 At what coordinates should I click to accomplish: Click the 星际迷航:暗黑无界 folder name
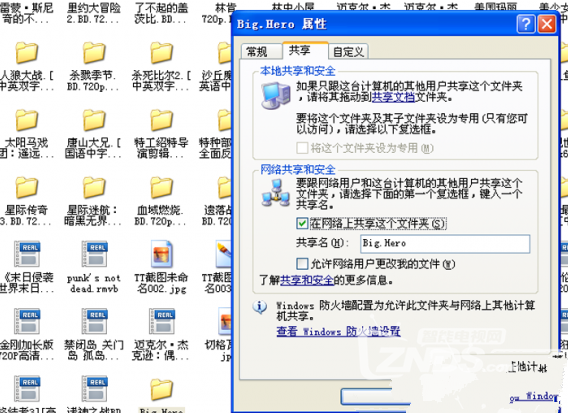tap(93, 216)
